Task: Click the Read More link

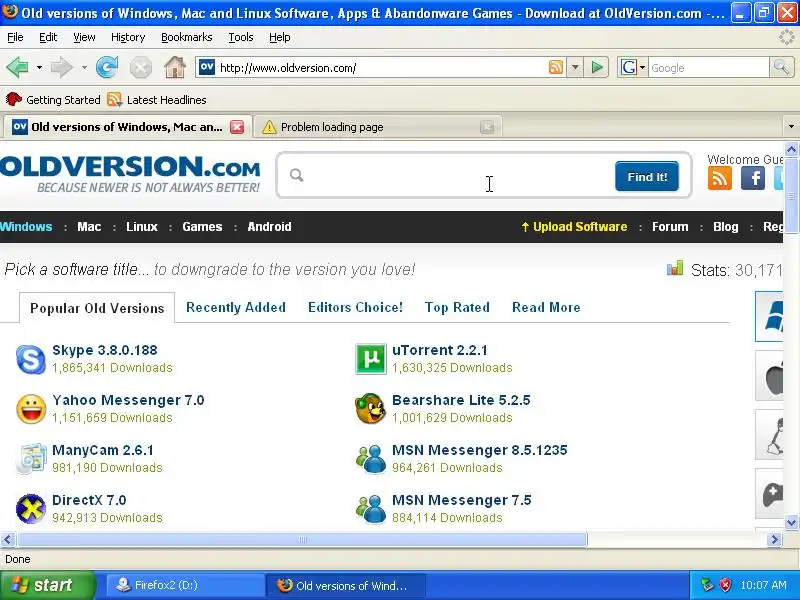Action: (546, 307)
